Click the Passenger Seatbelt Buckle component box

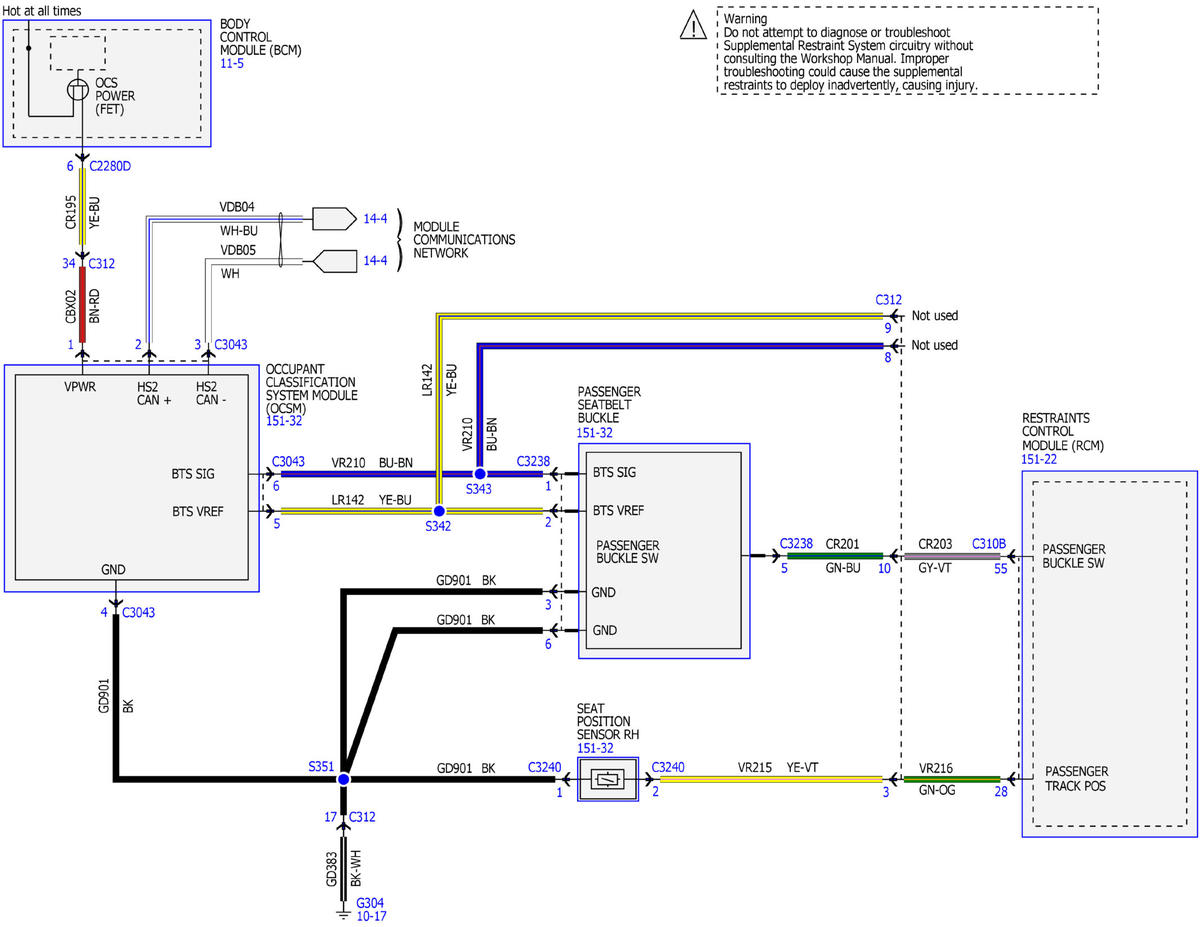coord(664,551)
